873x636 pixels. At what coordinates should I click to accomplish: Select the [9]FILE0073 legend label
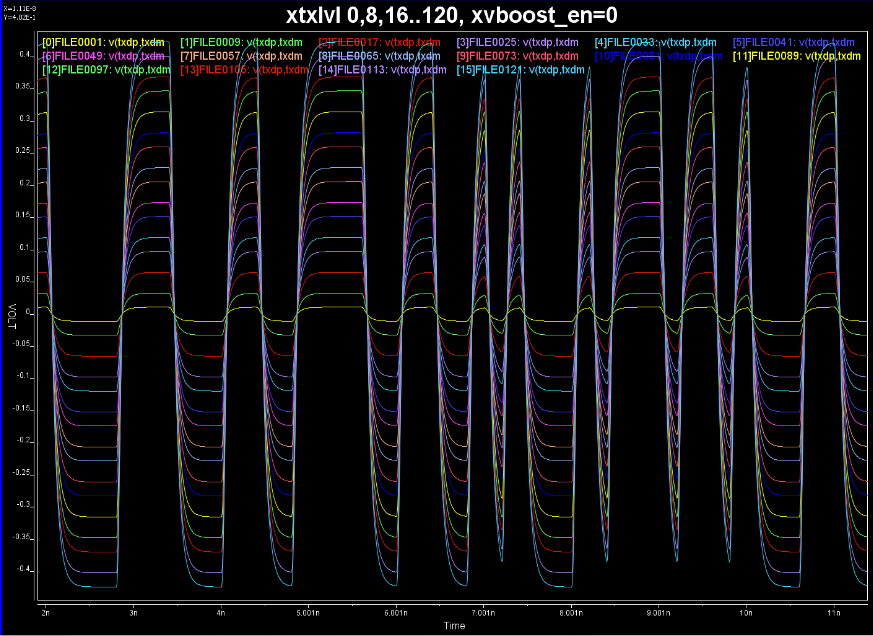518,56
